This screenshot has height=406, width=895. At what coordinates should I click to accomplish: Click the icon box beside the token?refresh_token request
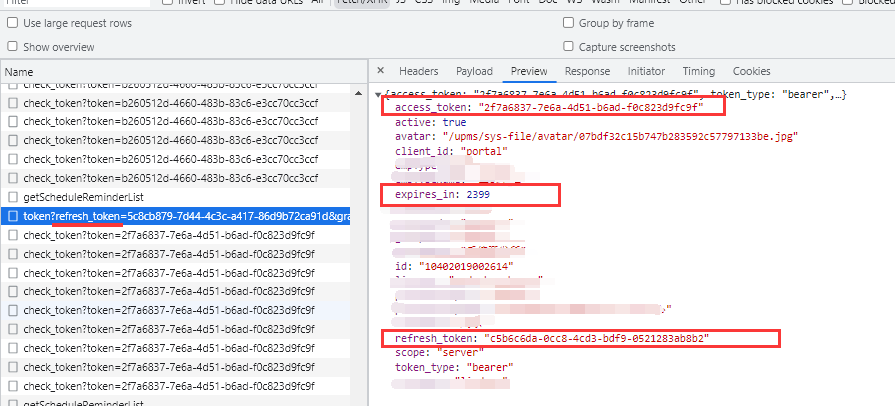(13, 216)
